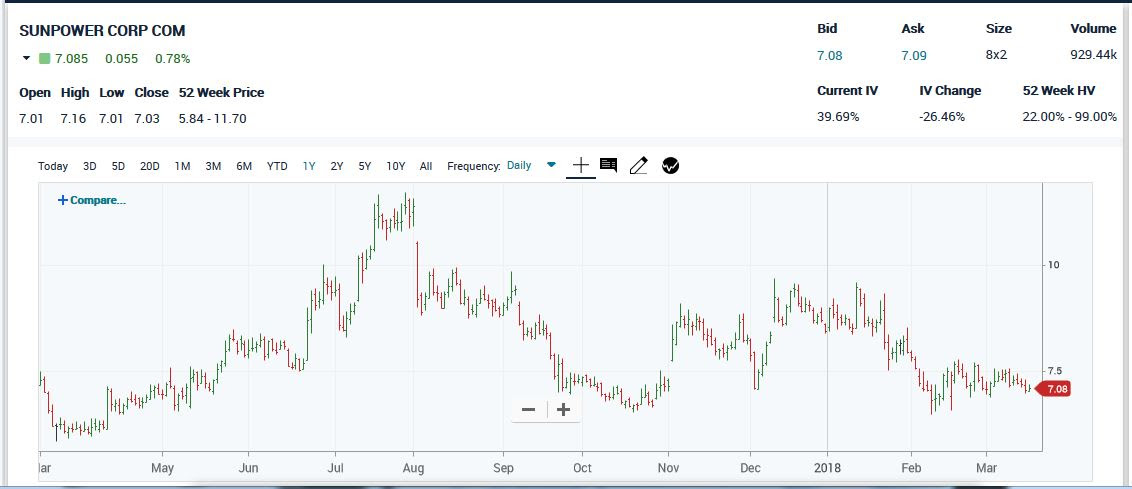Switch chart range to Today
The image size is (1132, 489).
point(53,166)
